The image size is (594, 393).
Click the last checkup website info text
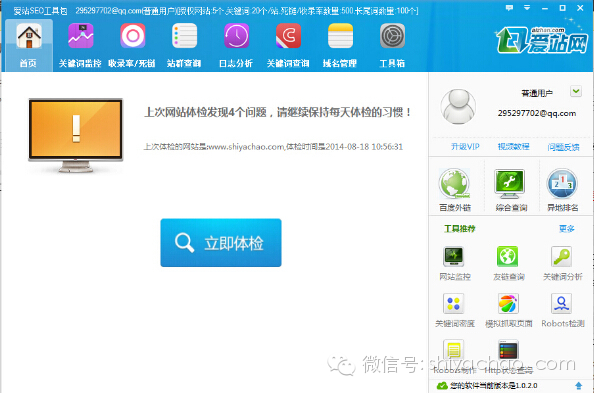click(x=273, y=147)
